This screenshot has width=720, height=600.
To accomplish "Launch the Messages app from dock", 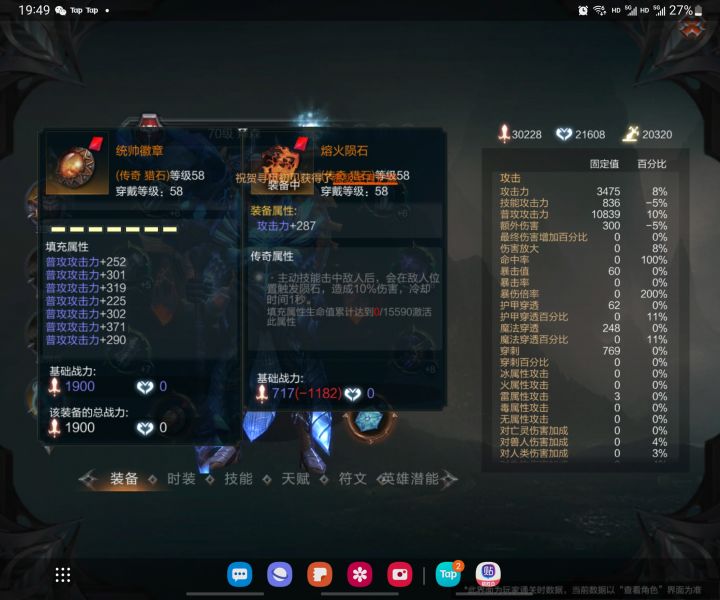I will coord(240,574).
